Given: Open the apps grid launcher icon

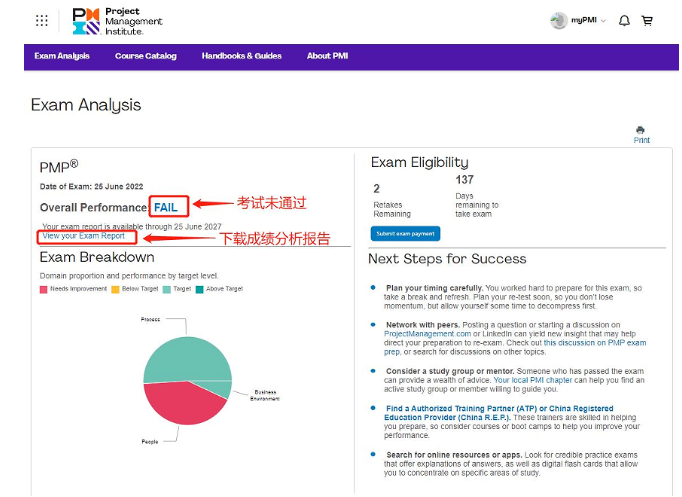Looking at the screenshot, I should (41, 20).
